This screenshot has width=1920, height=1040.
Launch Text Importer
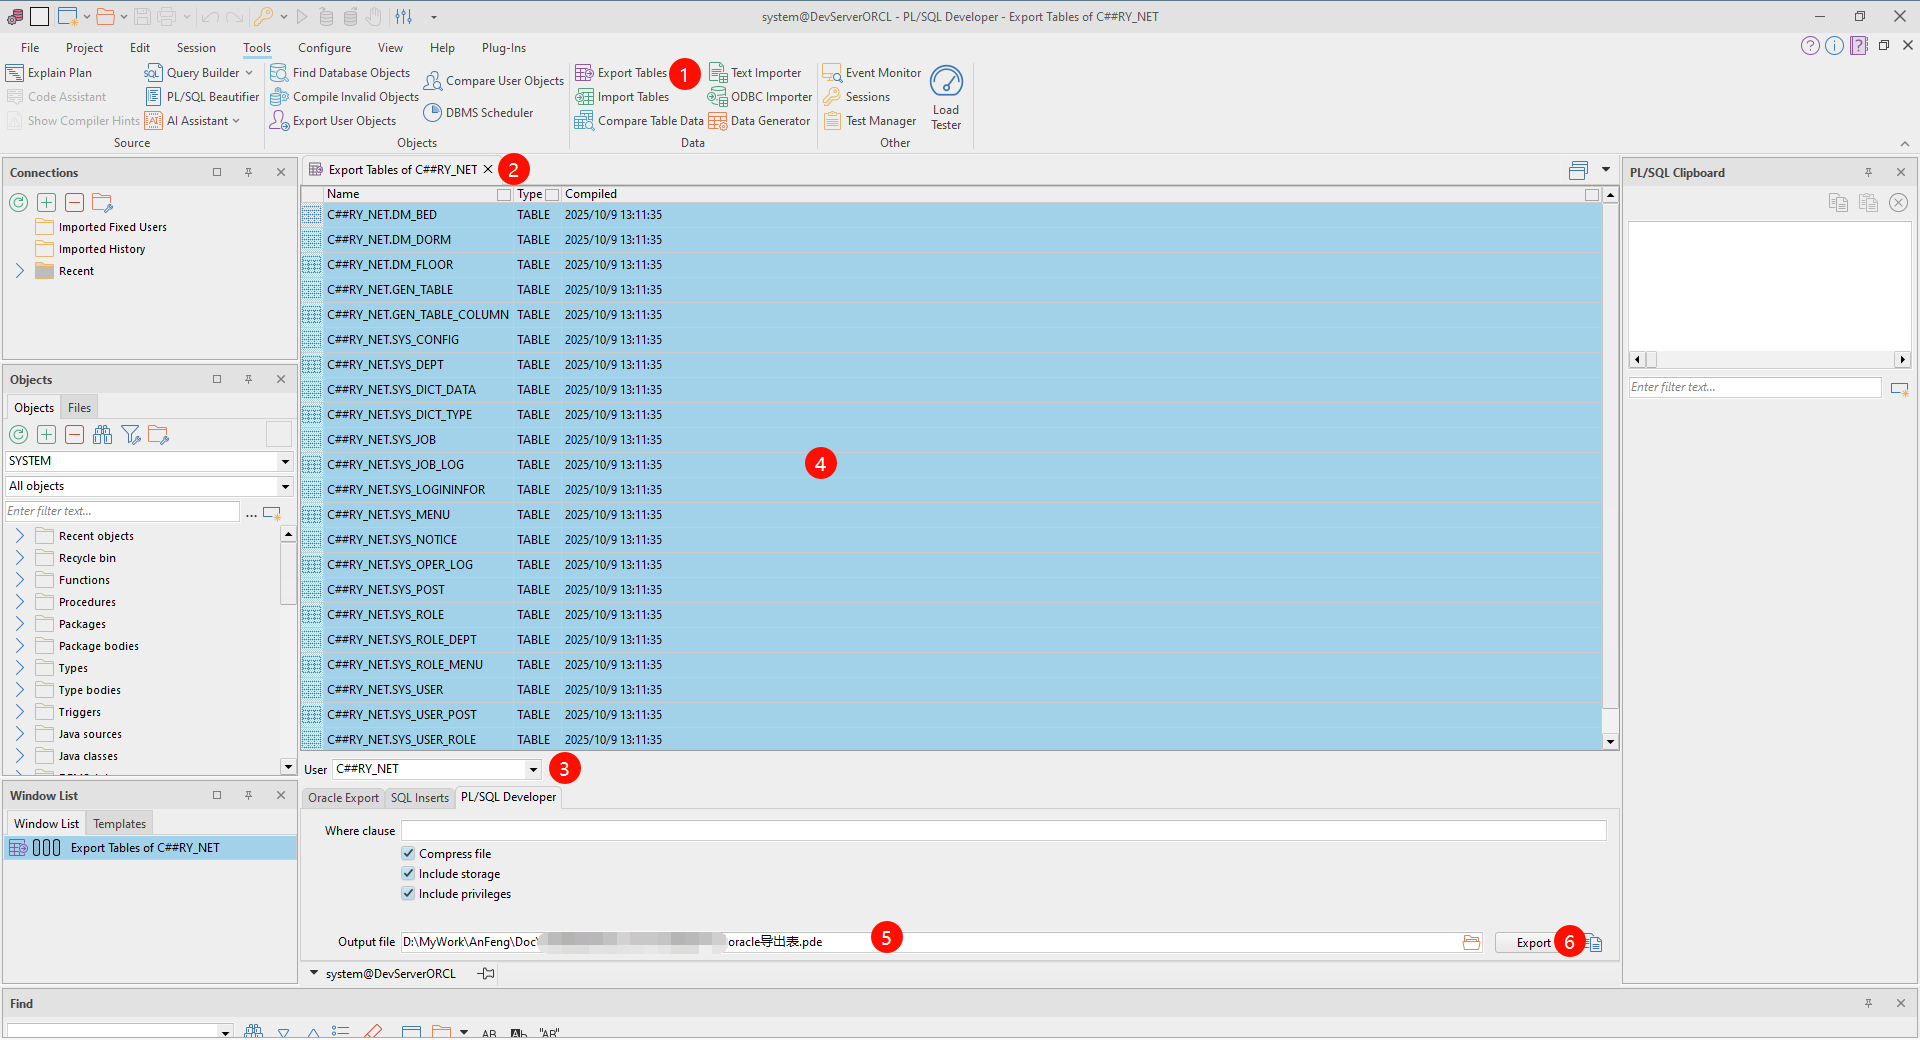[x=755, y=73]
